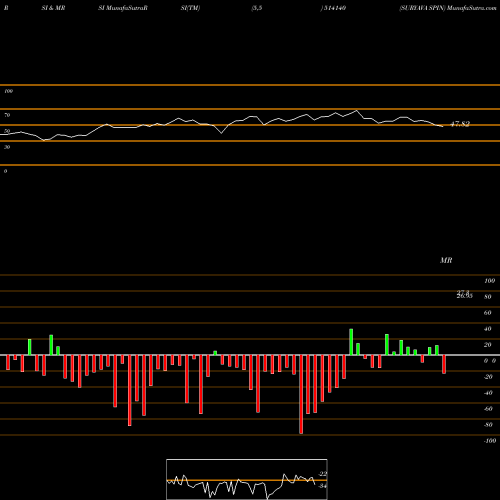Click the 70 level label on RSI axis

7,115
